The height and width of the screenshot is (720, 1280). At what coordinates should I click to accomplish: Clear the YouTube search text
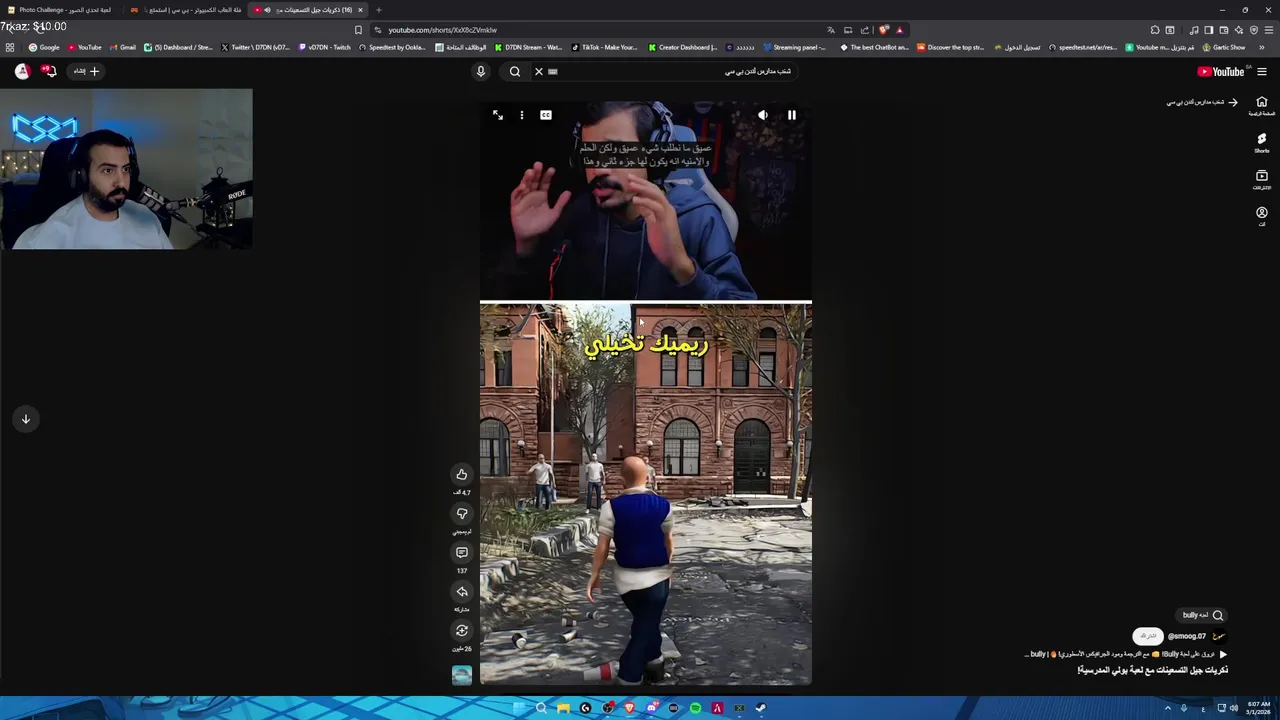538,71
